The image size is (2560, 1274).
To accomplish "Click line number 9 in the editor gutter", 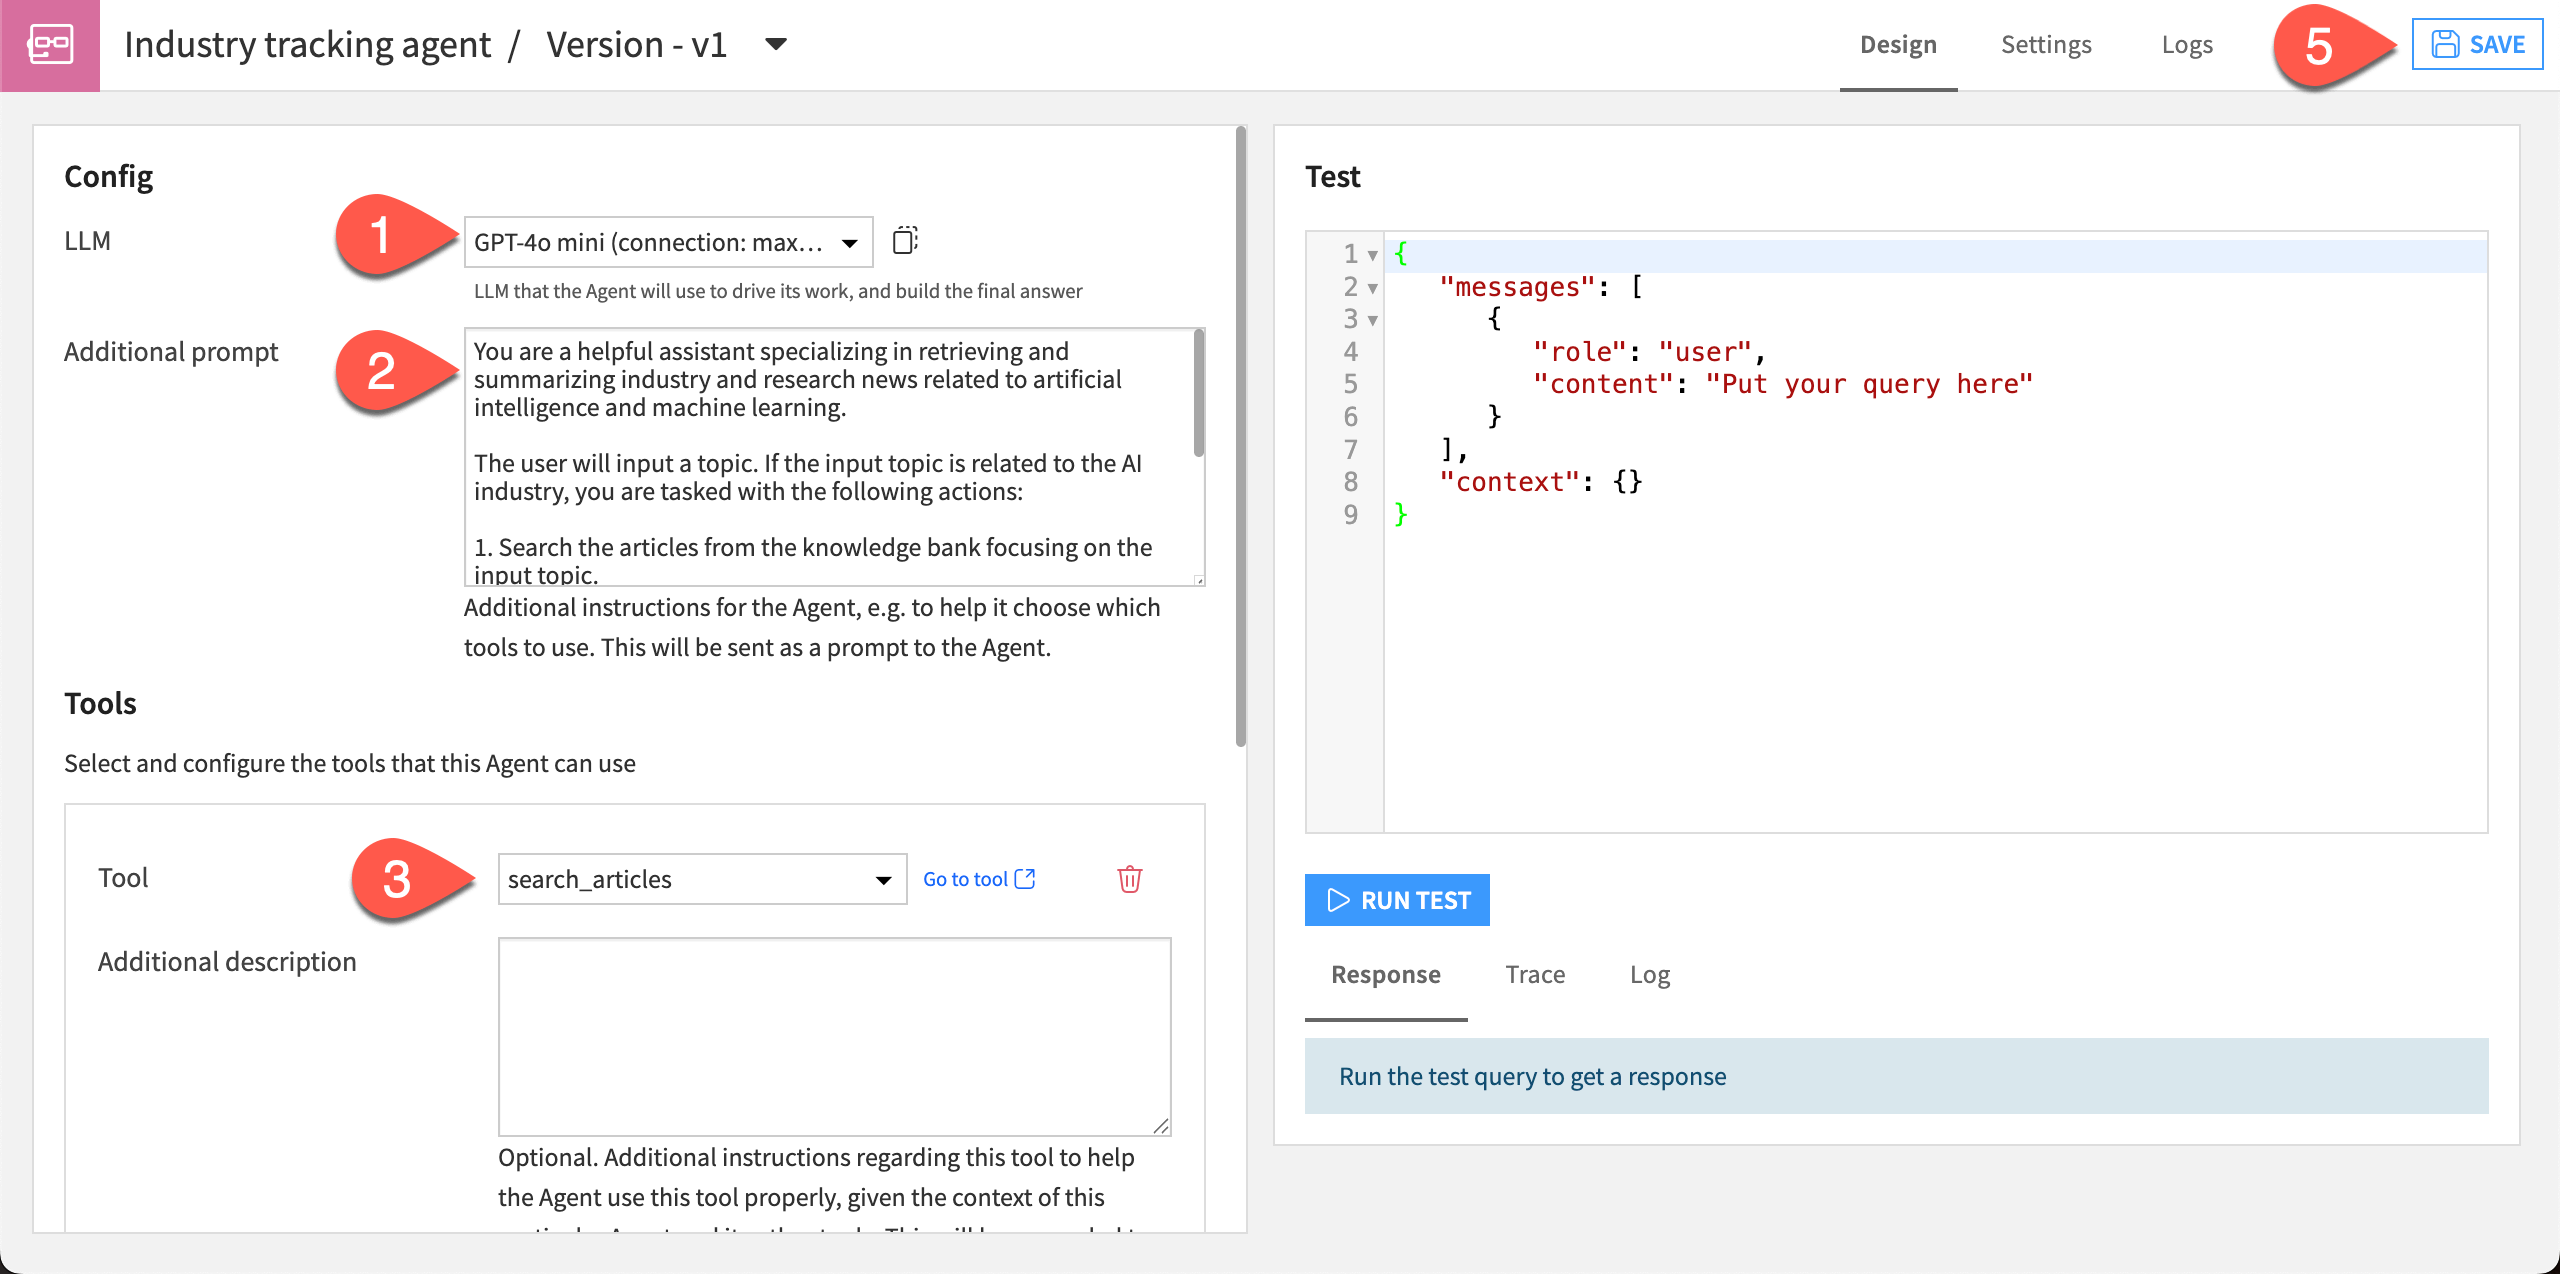I will [x=1351, y=515].
